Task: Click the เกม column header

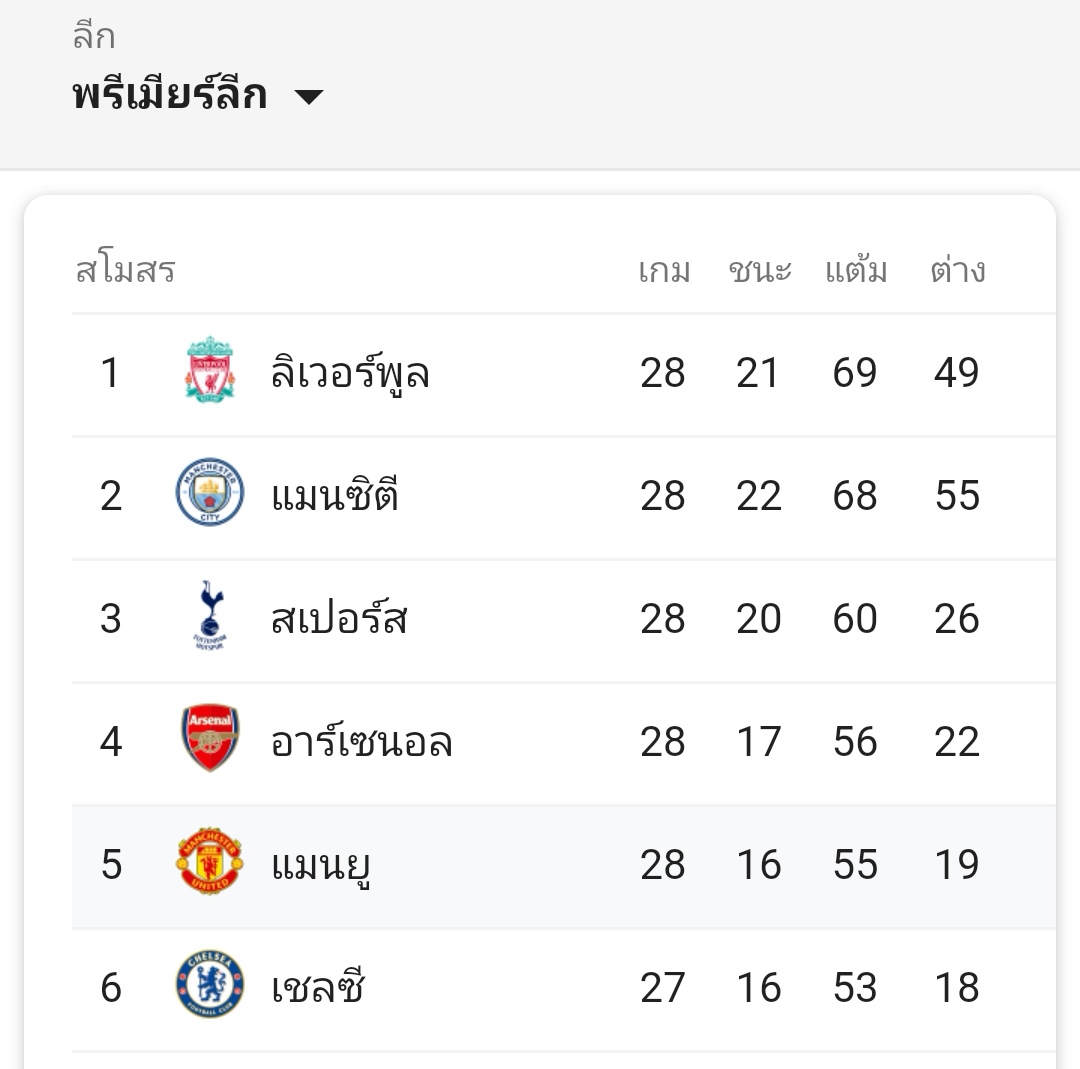Action: click(x=664, y=271)
